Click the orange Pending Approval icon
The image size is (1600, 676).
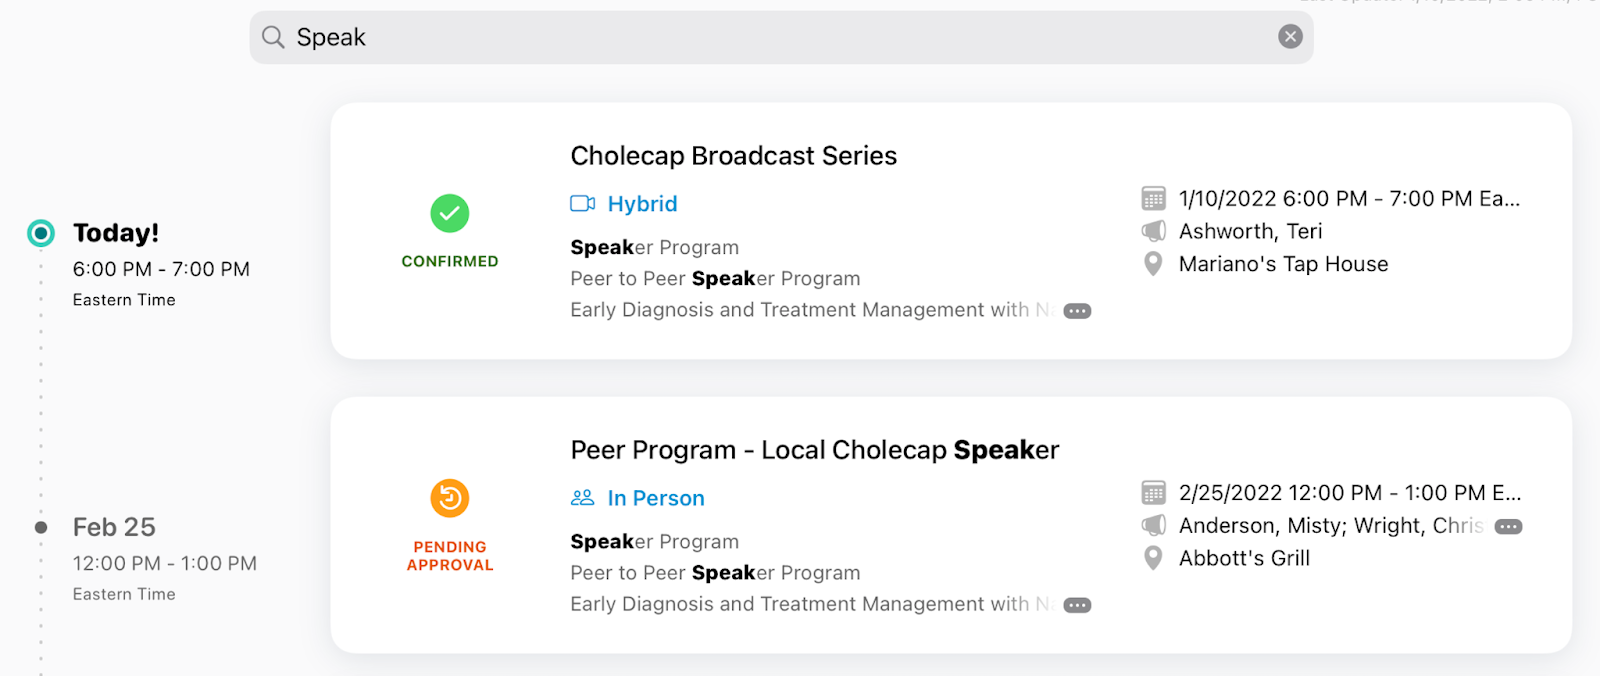point(450,498)
